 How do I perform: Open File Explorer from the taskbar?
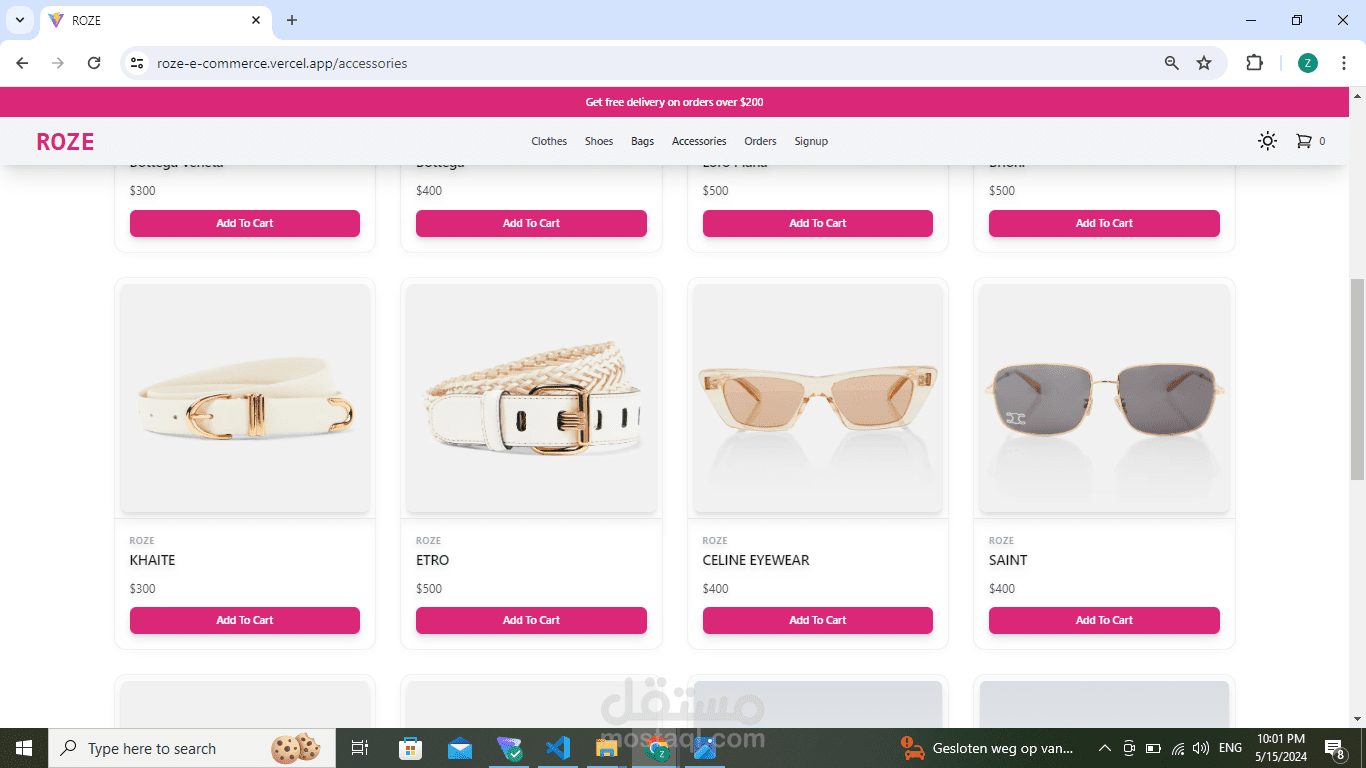tap(607, 748)
